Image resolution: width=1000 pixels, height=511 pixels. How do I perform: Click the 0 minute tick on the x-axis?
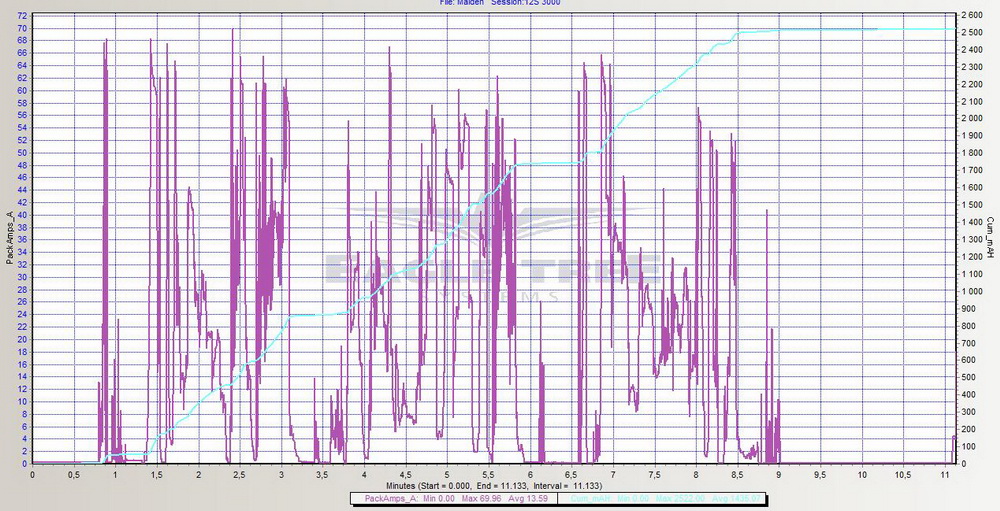point(33,474)
